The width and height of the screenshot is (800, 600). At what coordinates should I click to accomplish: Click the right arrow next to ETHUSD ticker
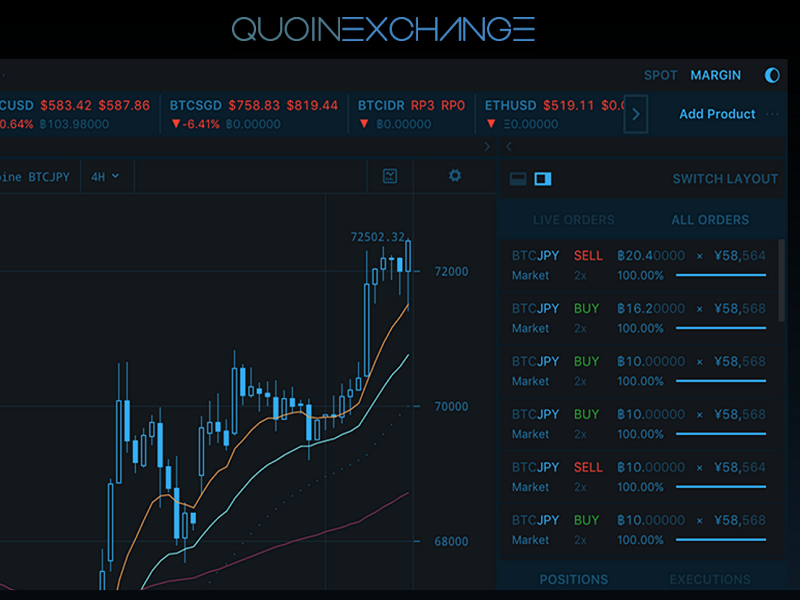coord(636,114)
